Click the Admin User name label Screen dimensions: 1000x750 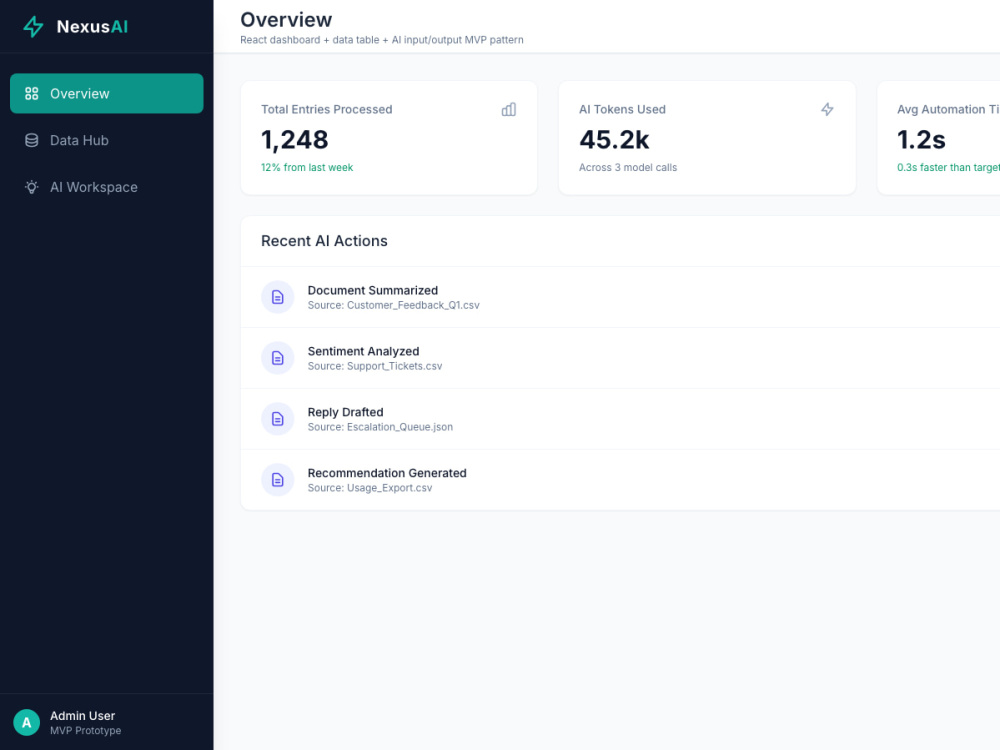82,716
